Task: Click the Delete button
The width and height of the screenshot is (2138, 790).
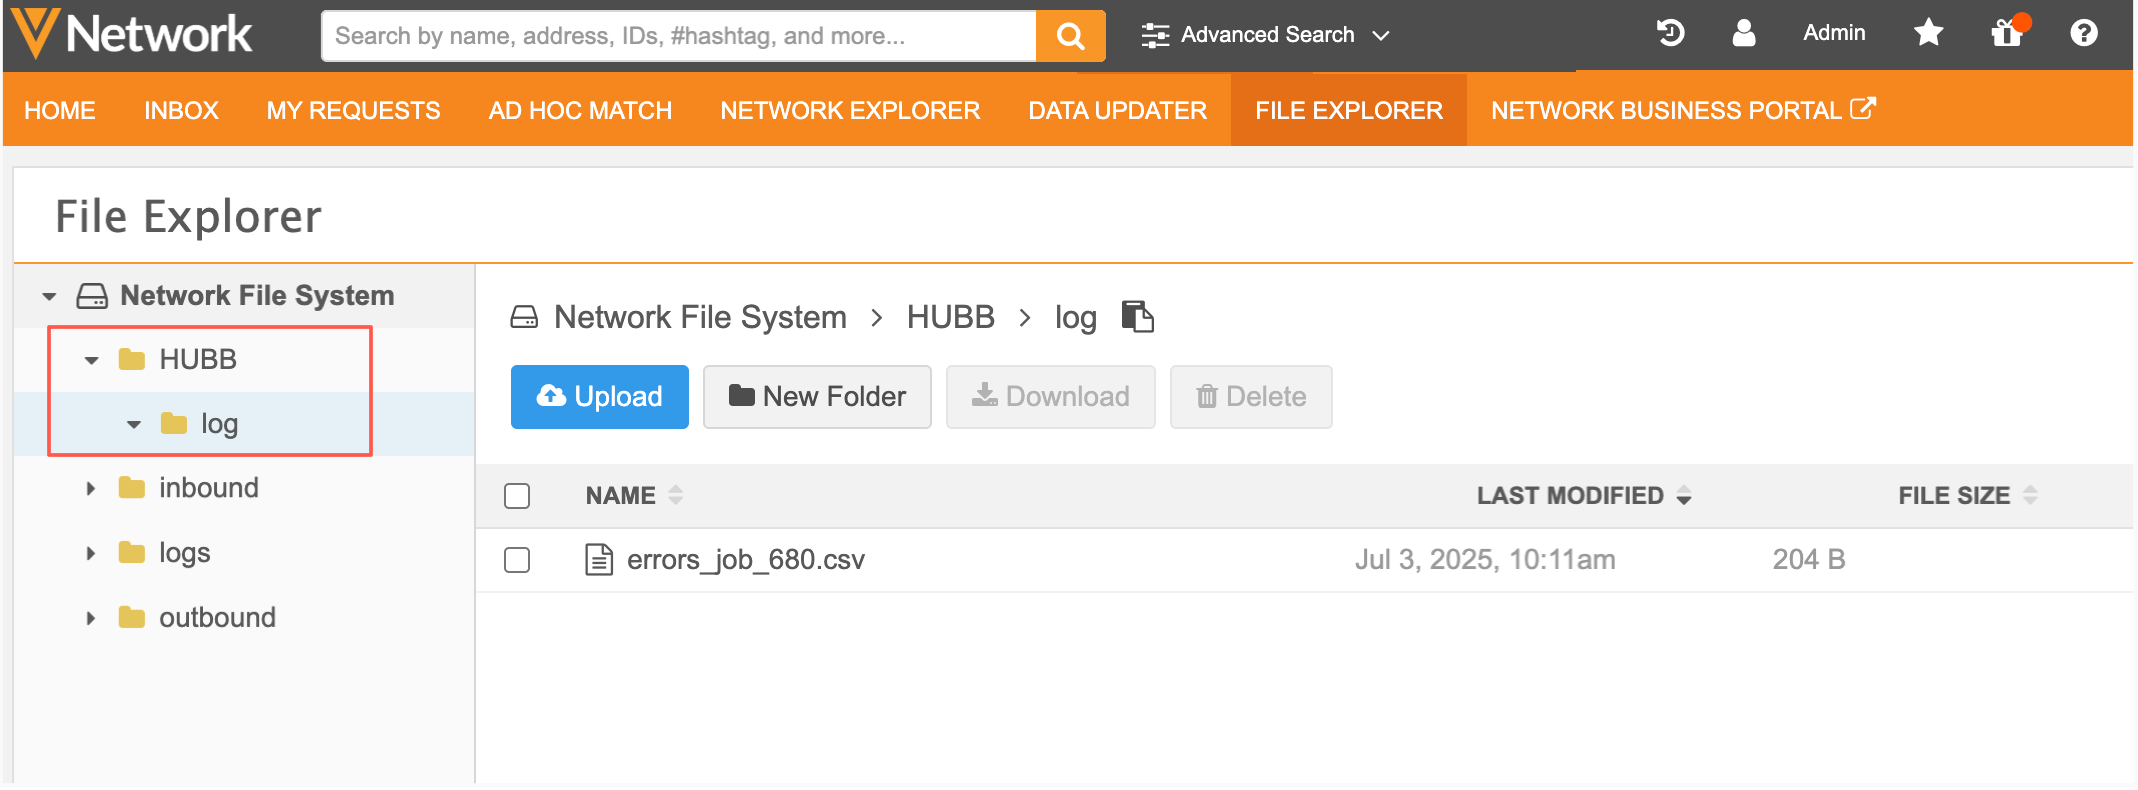Action: [1251, 397]
